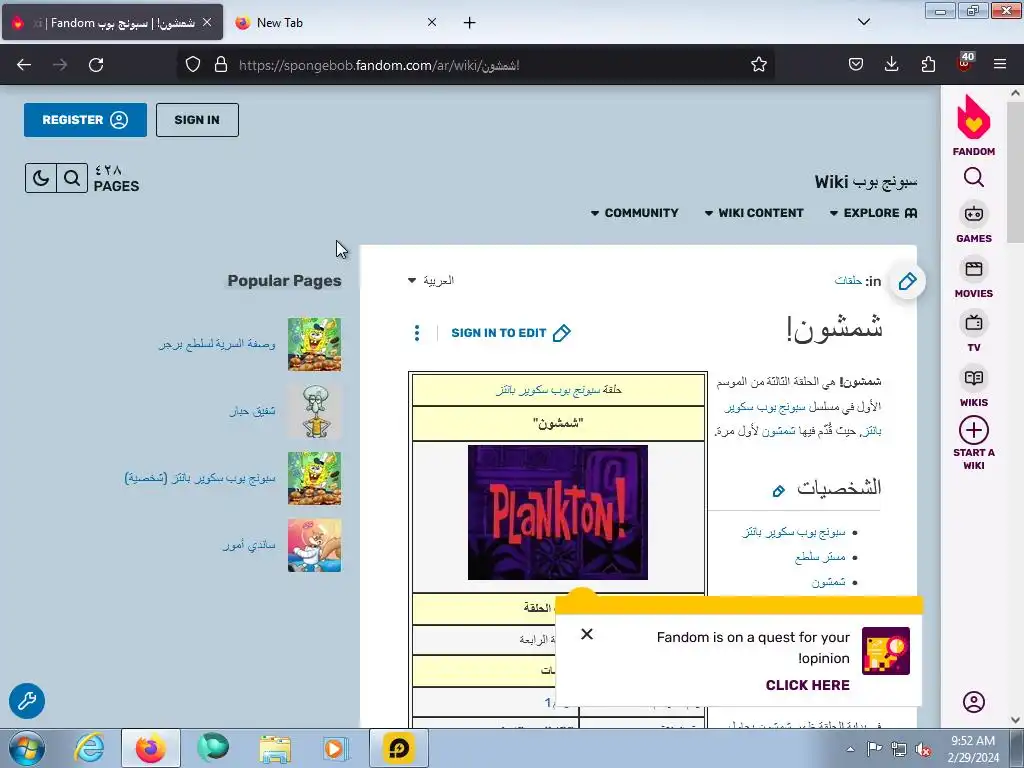Image resolution: width=1024 pixels, height=768 pixels.
Task: Open the user profile icon in the sidebar
Action: (x=973, y=701)
